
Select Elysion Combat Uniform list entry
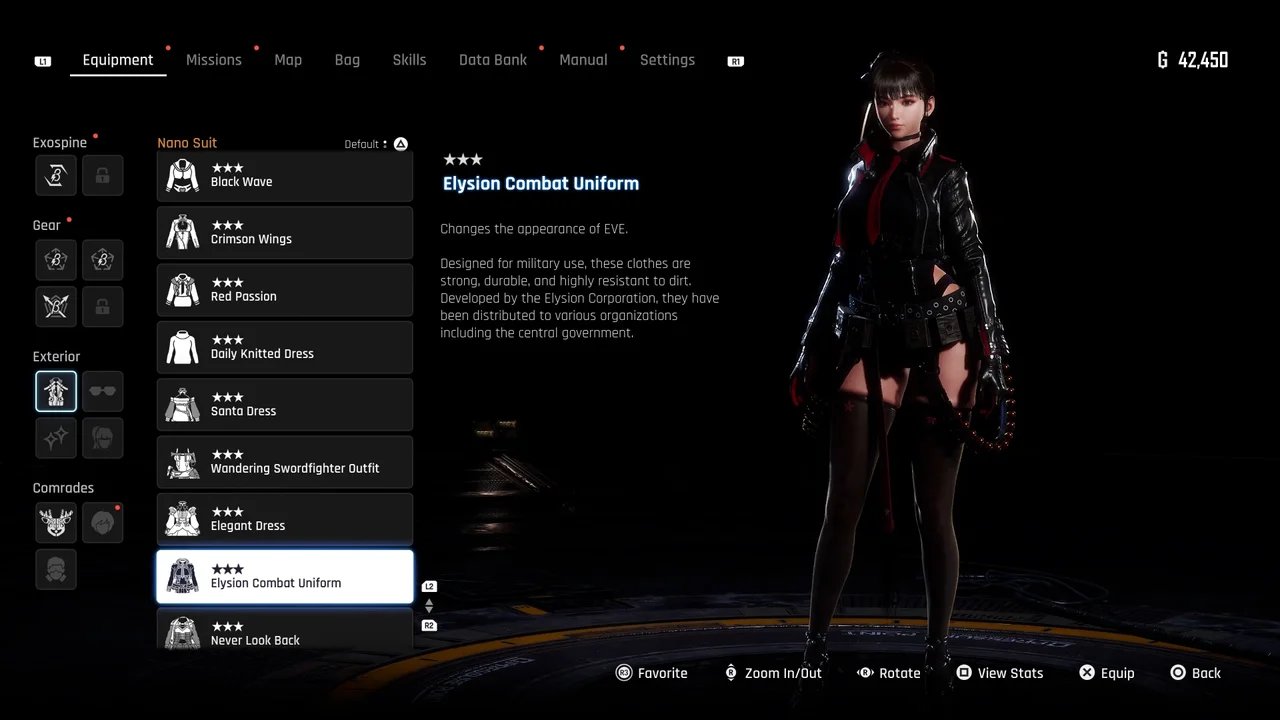285,577
